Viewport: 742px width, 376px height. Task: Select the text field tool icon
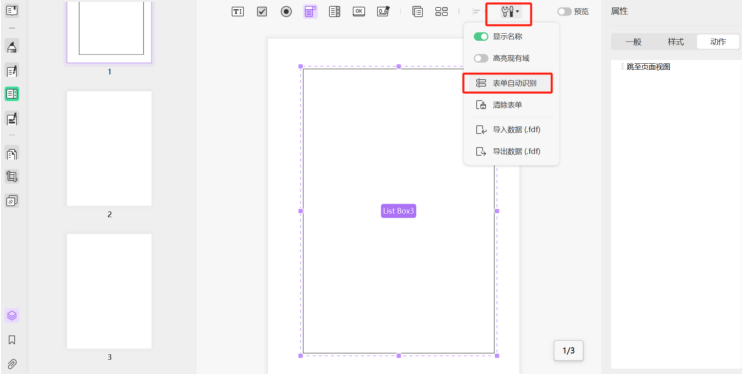[238, 12]
